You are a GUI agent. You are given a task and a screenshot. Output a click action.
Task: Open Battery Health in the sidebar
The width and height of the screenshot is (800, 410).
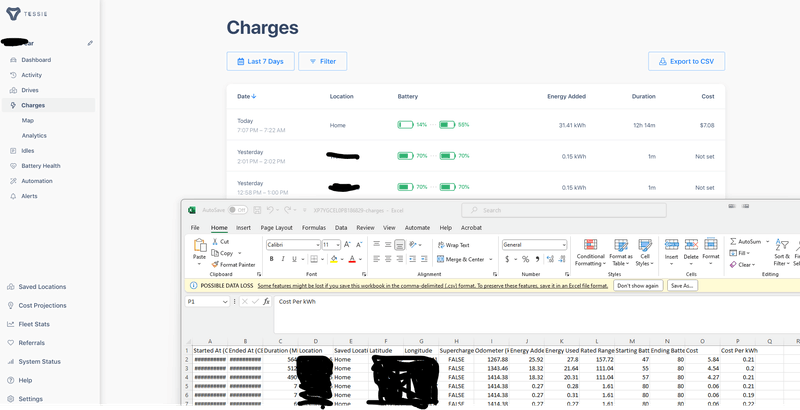[41, 166]
